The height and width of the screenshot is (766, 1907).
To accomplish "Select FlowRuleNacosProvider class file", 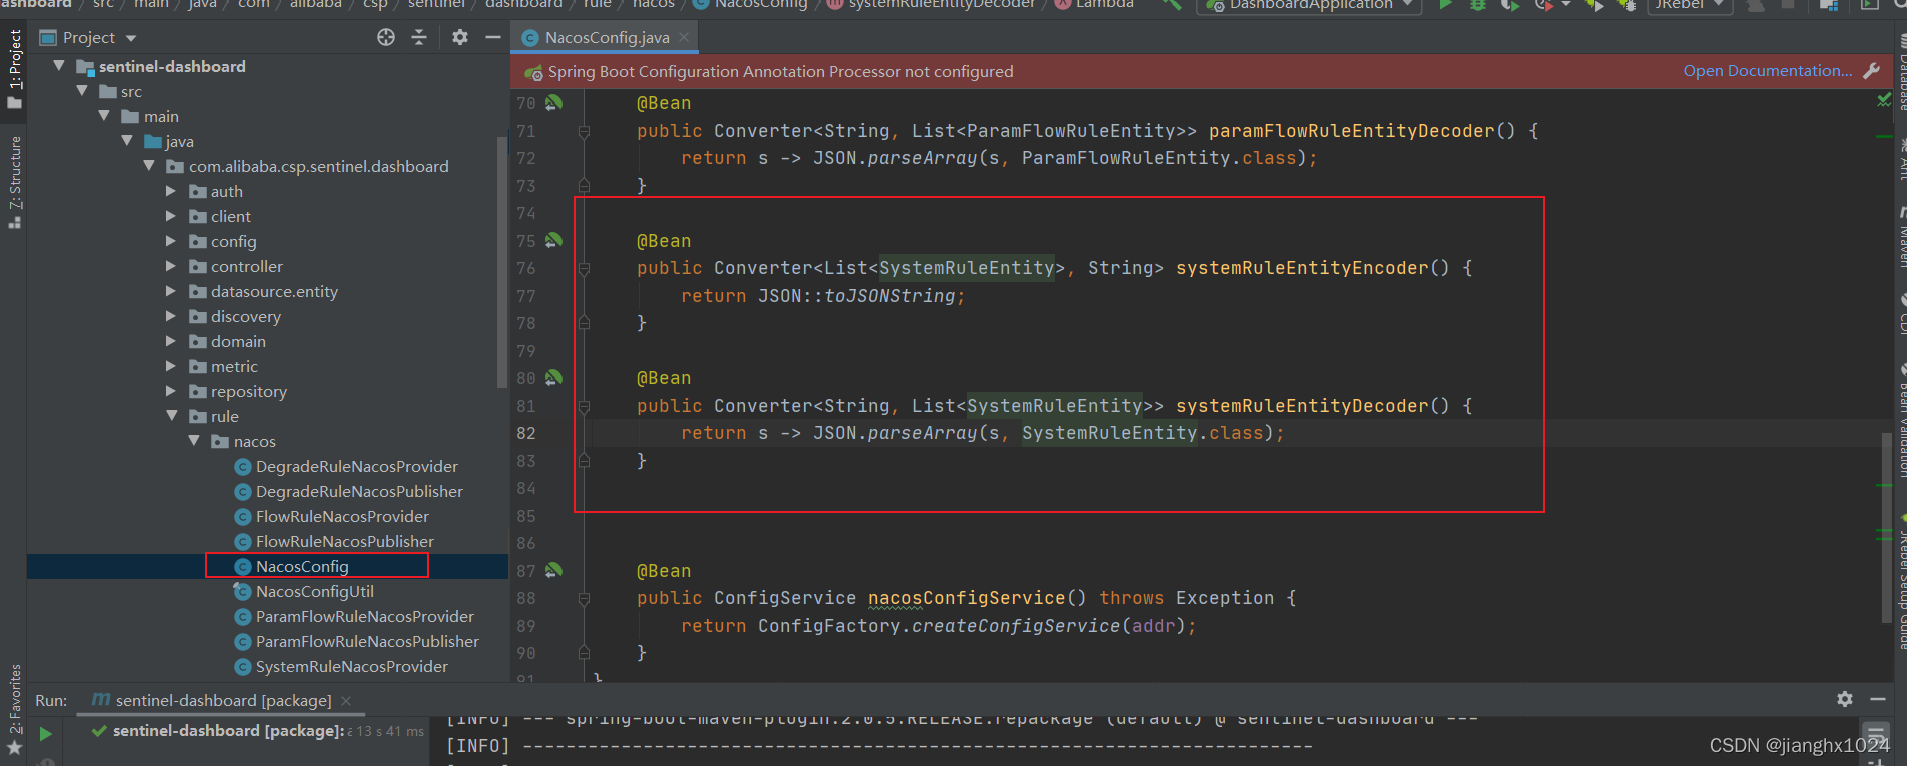I will click(342, 516).
